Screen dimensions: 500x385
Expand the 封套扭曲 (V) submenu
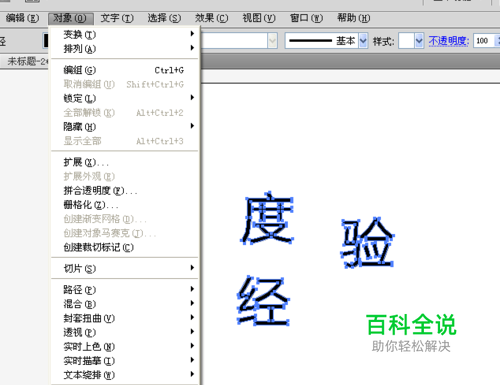[125, 318]
